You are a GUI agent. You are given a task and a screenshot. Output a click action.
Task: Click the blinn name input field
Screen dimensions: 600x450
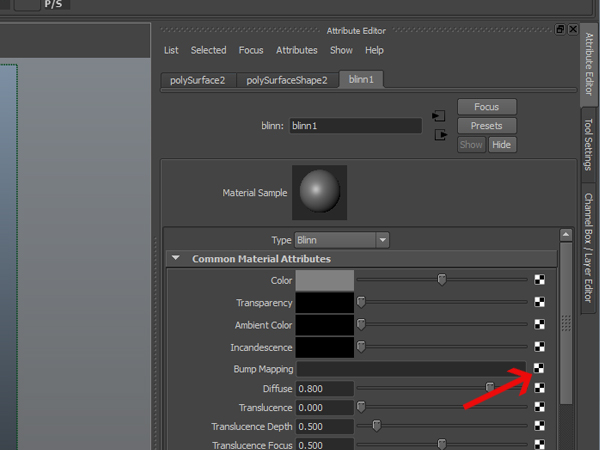[x=355, y=126]
